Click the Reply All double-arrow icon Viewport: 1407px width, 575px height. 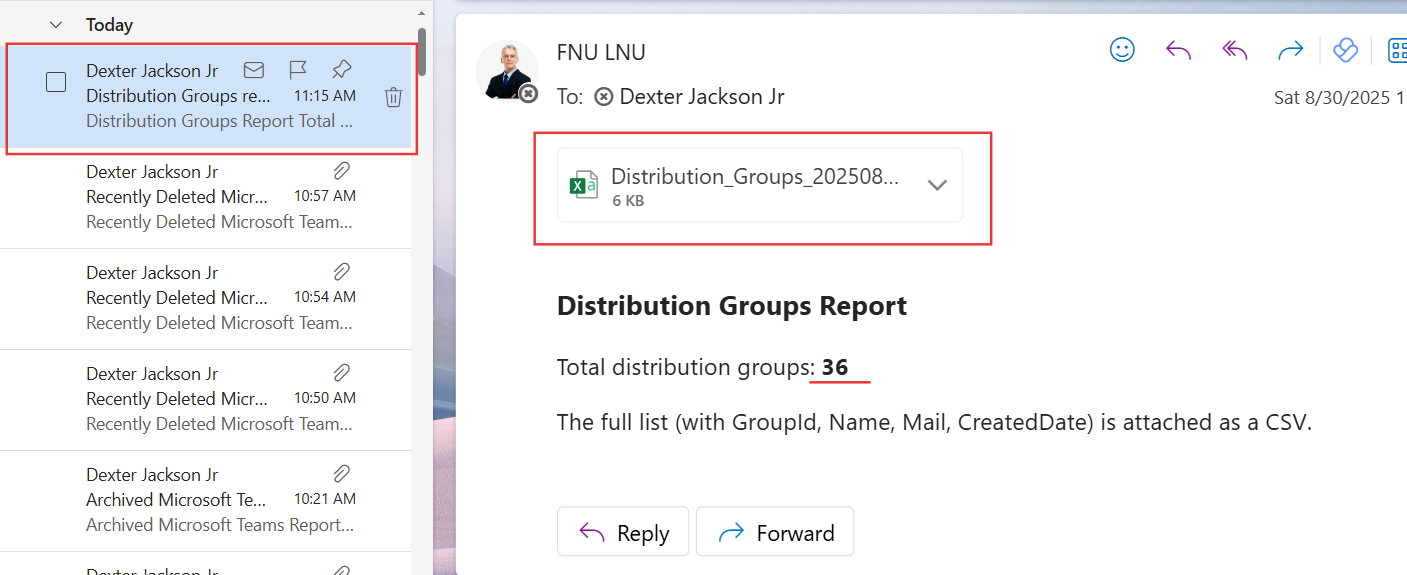(x=1235, y=50)
